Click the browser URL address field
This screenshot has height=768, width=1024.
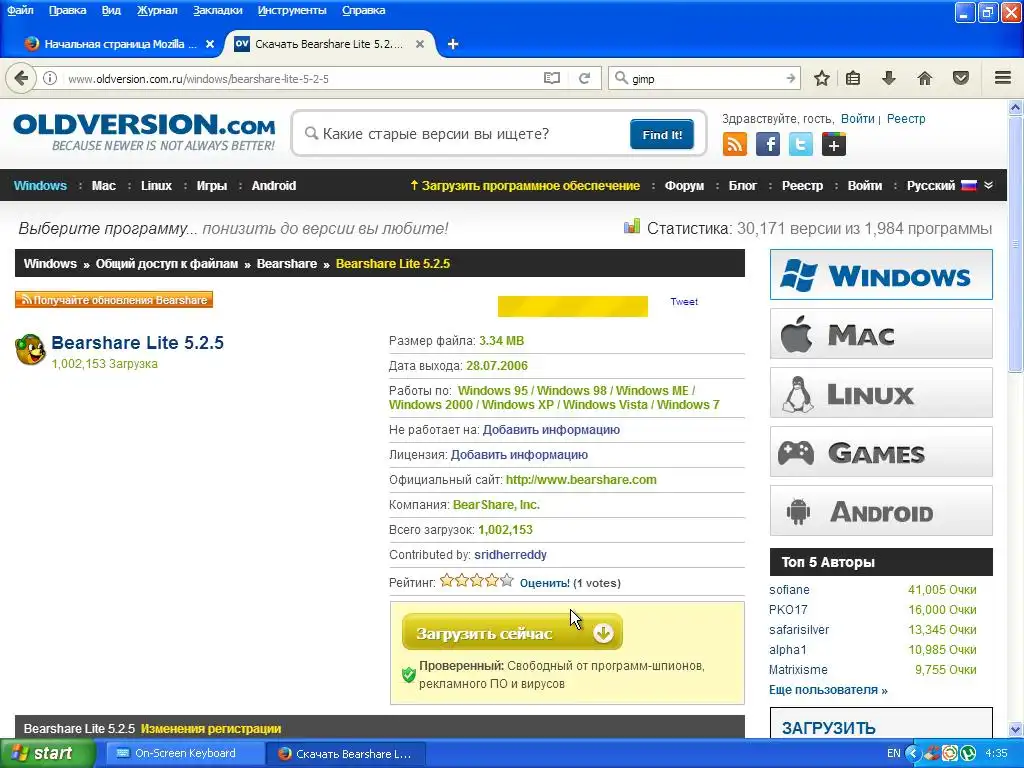(300, 78)
